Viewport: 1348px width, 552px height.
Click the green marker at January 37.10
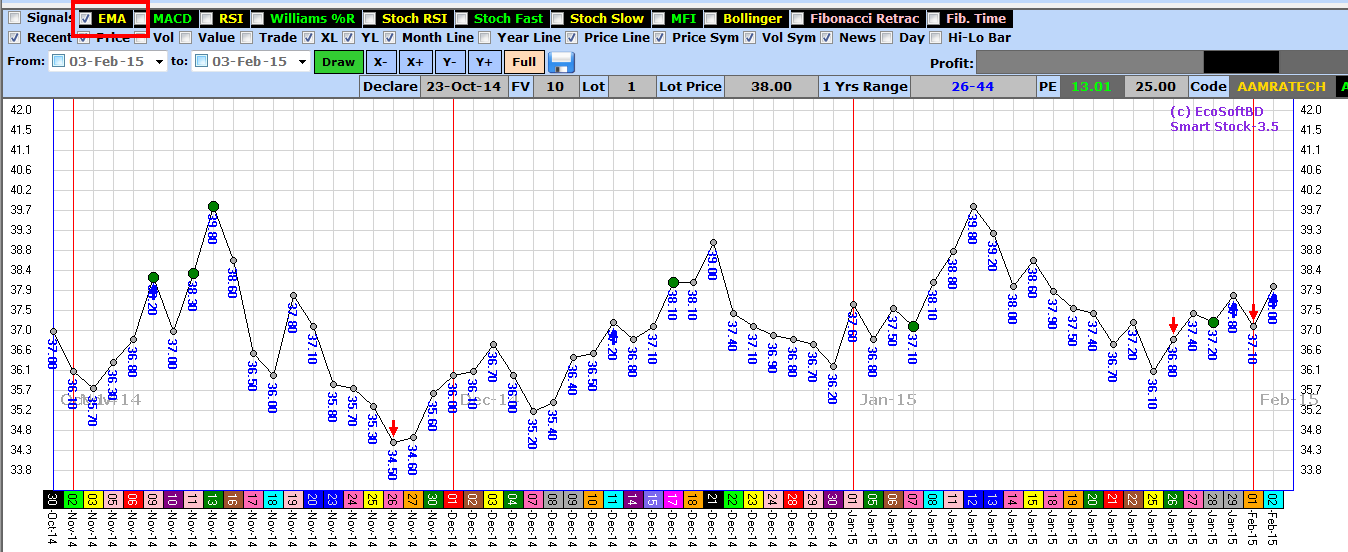click(x=913, y=326)
